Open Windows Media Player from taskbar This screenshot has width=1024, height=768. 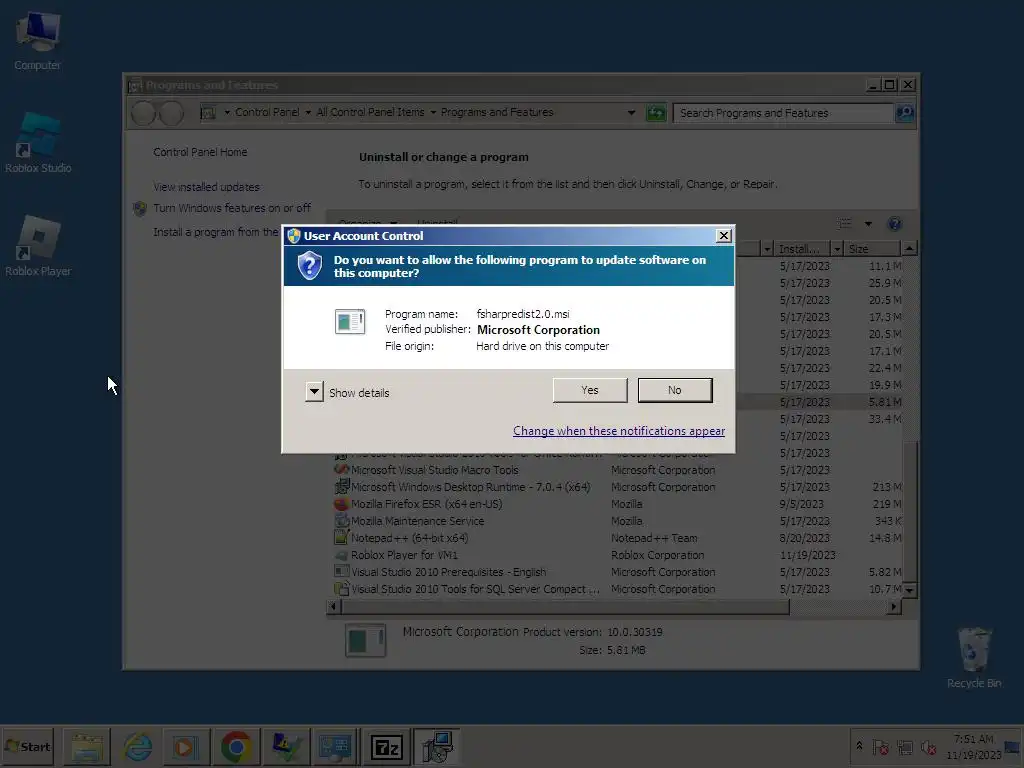(x=185, y=747)
